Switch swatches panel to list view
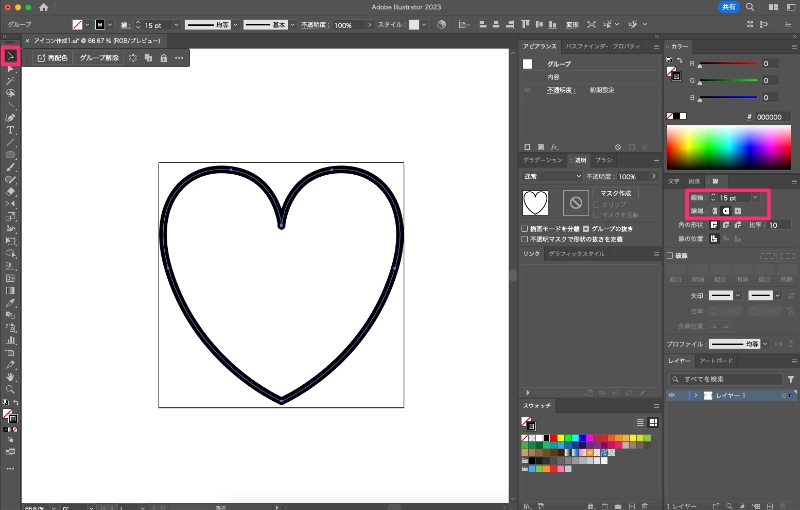Screen dimensions: 800x510 click(x=640, y=423)
